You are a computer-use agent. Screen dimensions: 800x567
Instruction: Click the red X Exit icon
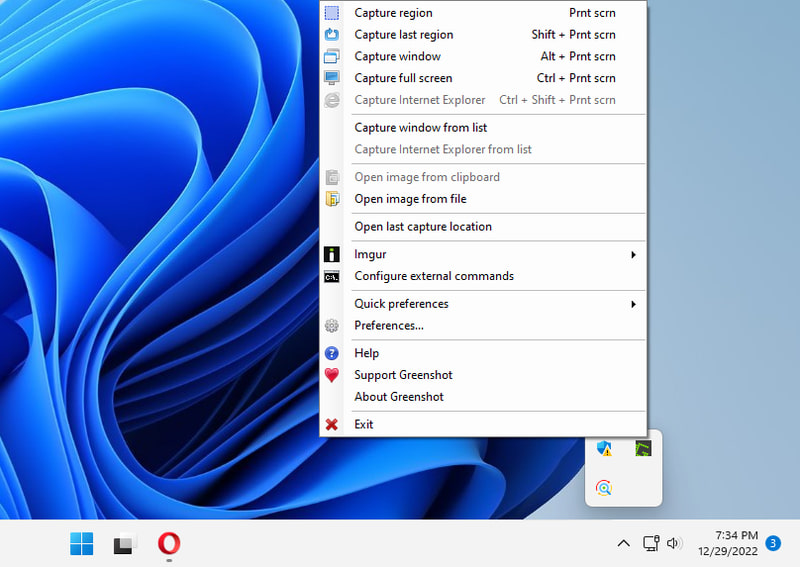[332, 425]
